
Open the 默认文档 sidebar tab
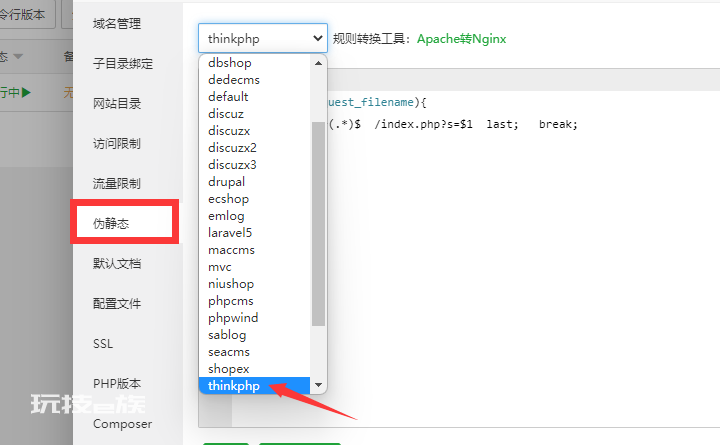[x=117, y=263]
